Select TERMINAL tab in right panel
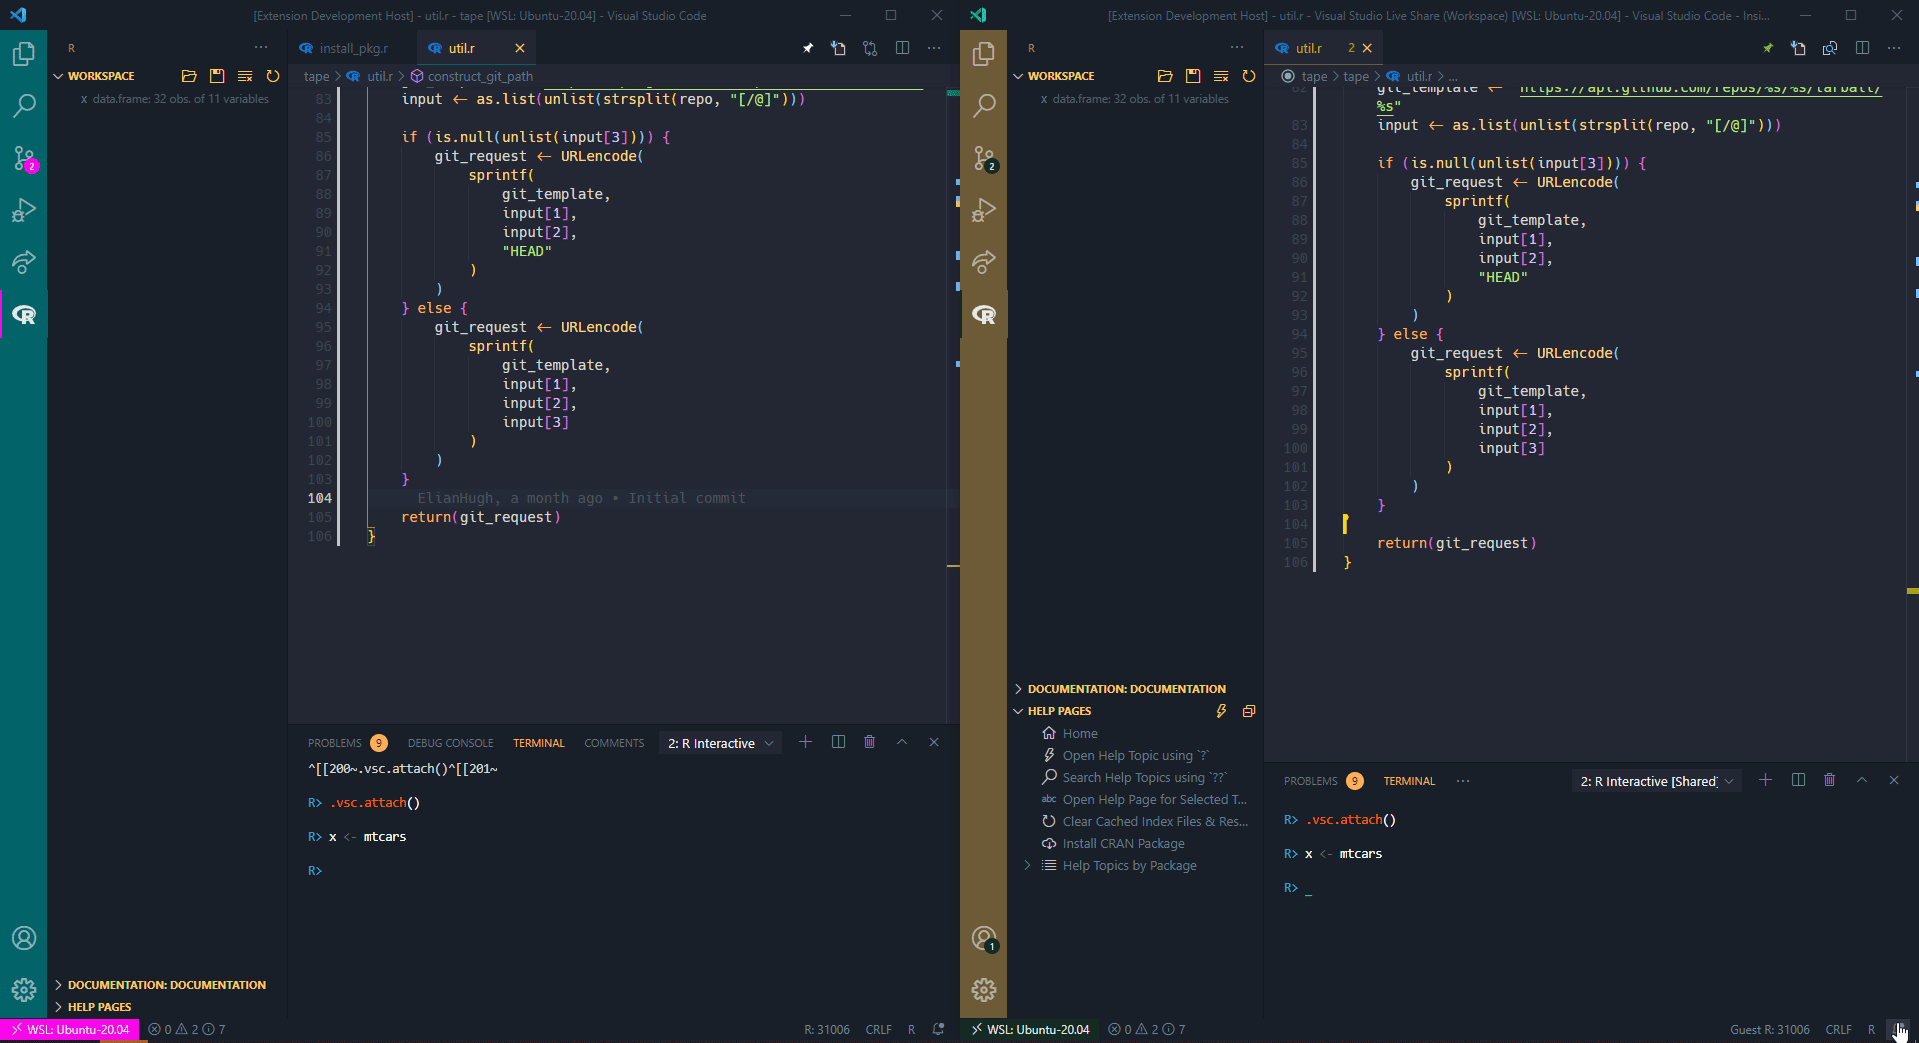Screen dimensions: 1919x1043 [x=1409, y=781]
